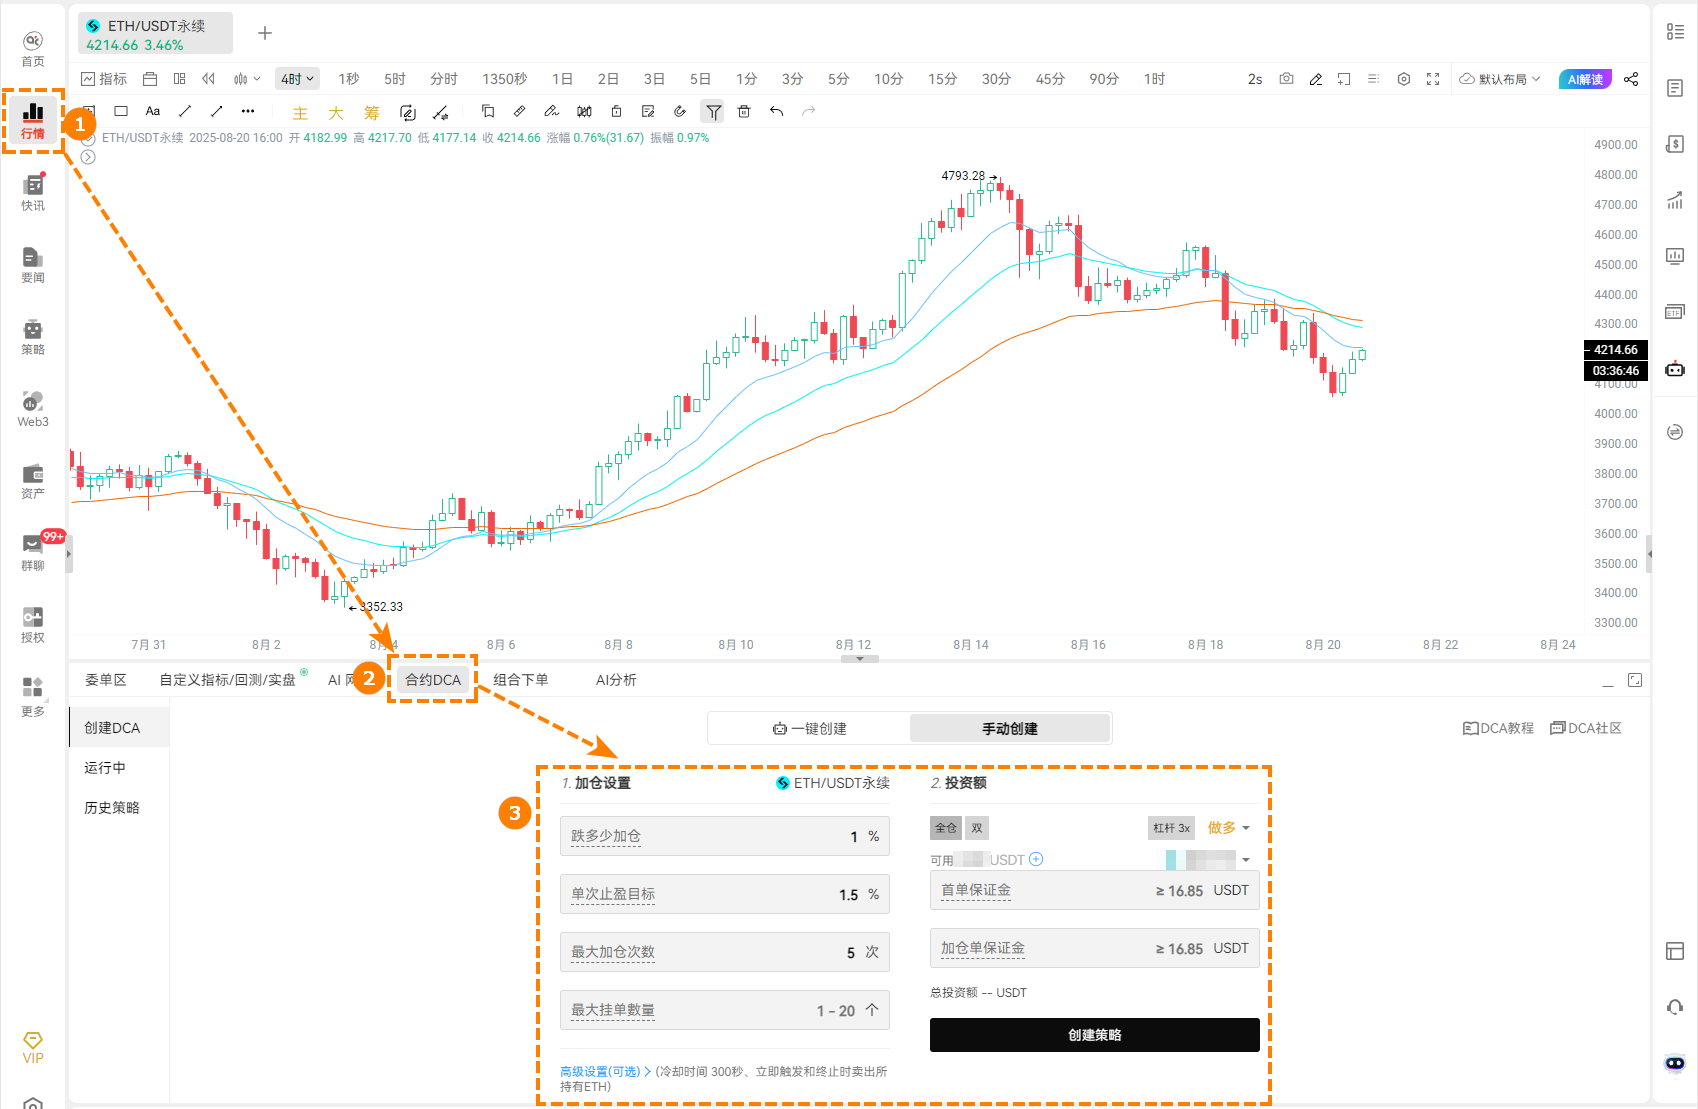Delete drawings using the trash icon

pos(744,111)
